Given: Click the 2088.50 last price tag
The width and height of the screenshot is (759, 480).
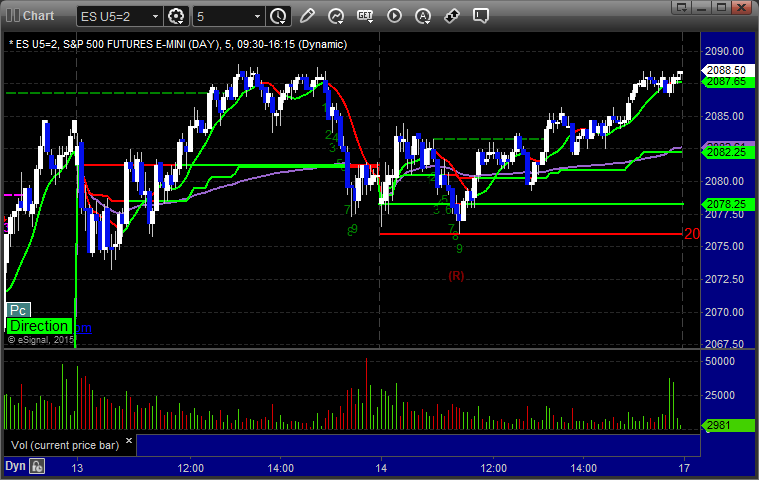Looking at the screenshot, I should click(x=727, y=70).
